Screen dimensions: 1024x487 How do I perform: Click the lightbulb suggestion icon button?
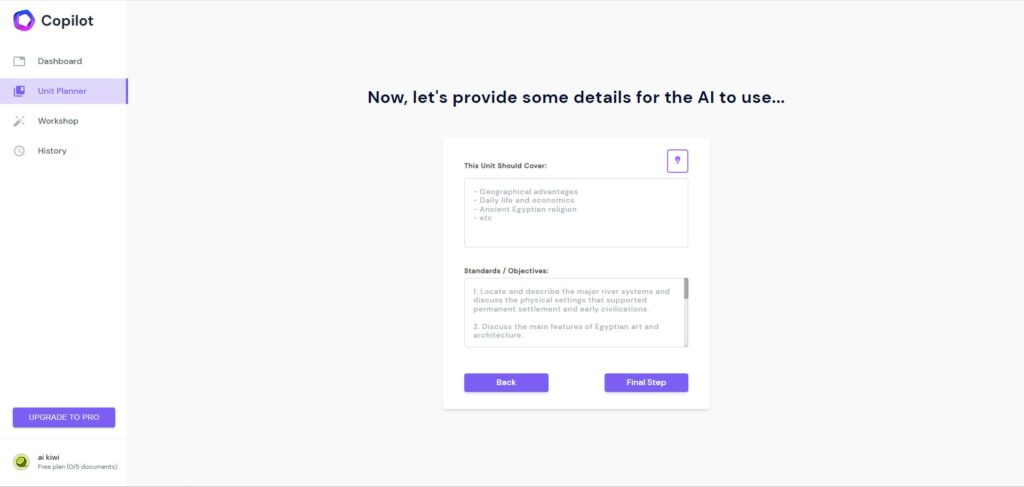[x=677, y=161]
